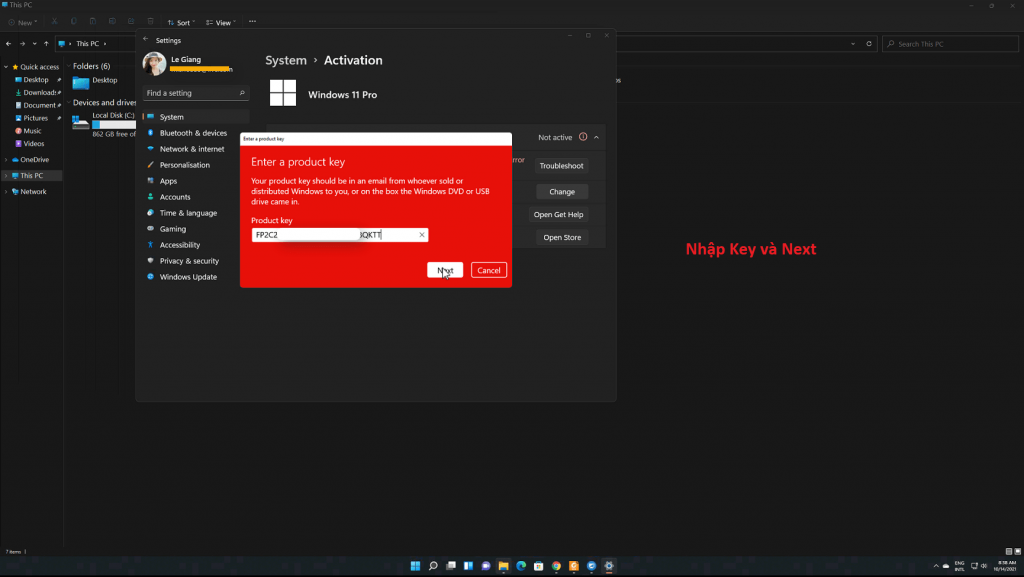Open Google Chrome from the taskbar
This screenshot has height=577, width=1024.
pyautogui.click(x=556, y=565)
